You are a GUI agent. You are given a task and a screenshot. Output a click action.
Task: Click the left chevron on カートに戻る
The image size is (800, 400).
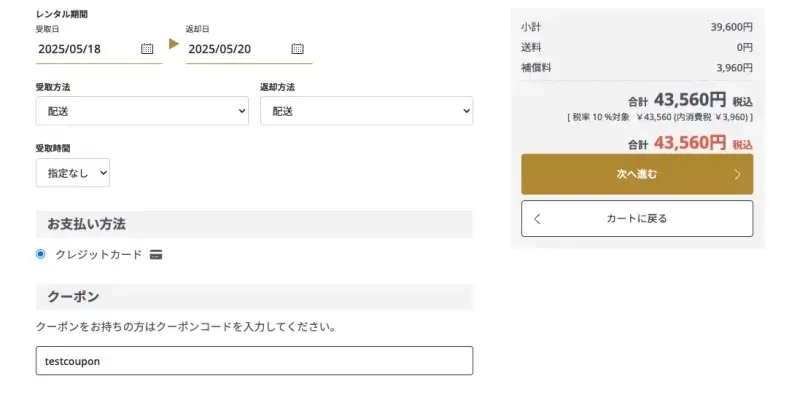click(537, 218)
